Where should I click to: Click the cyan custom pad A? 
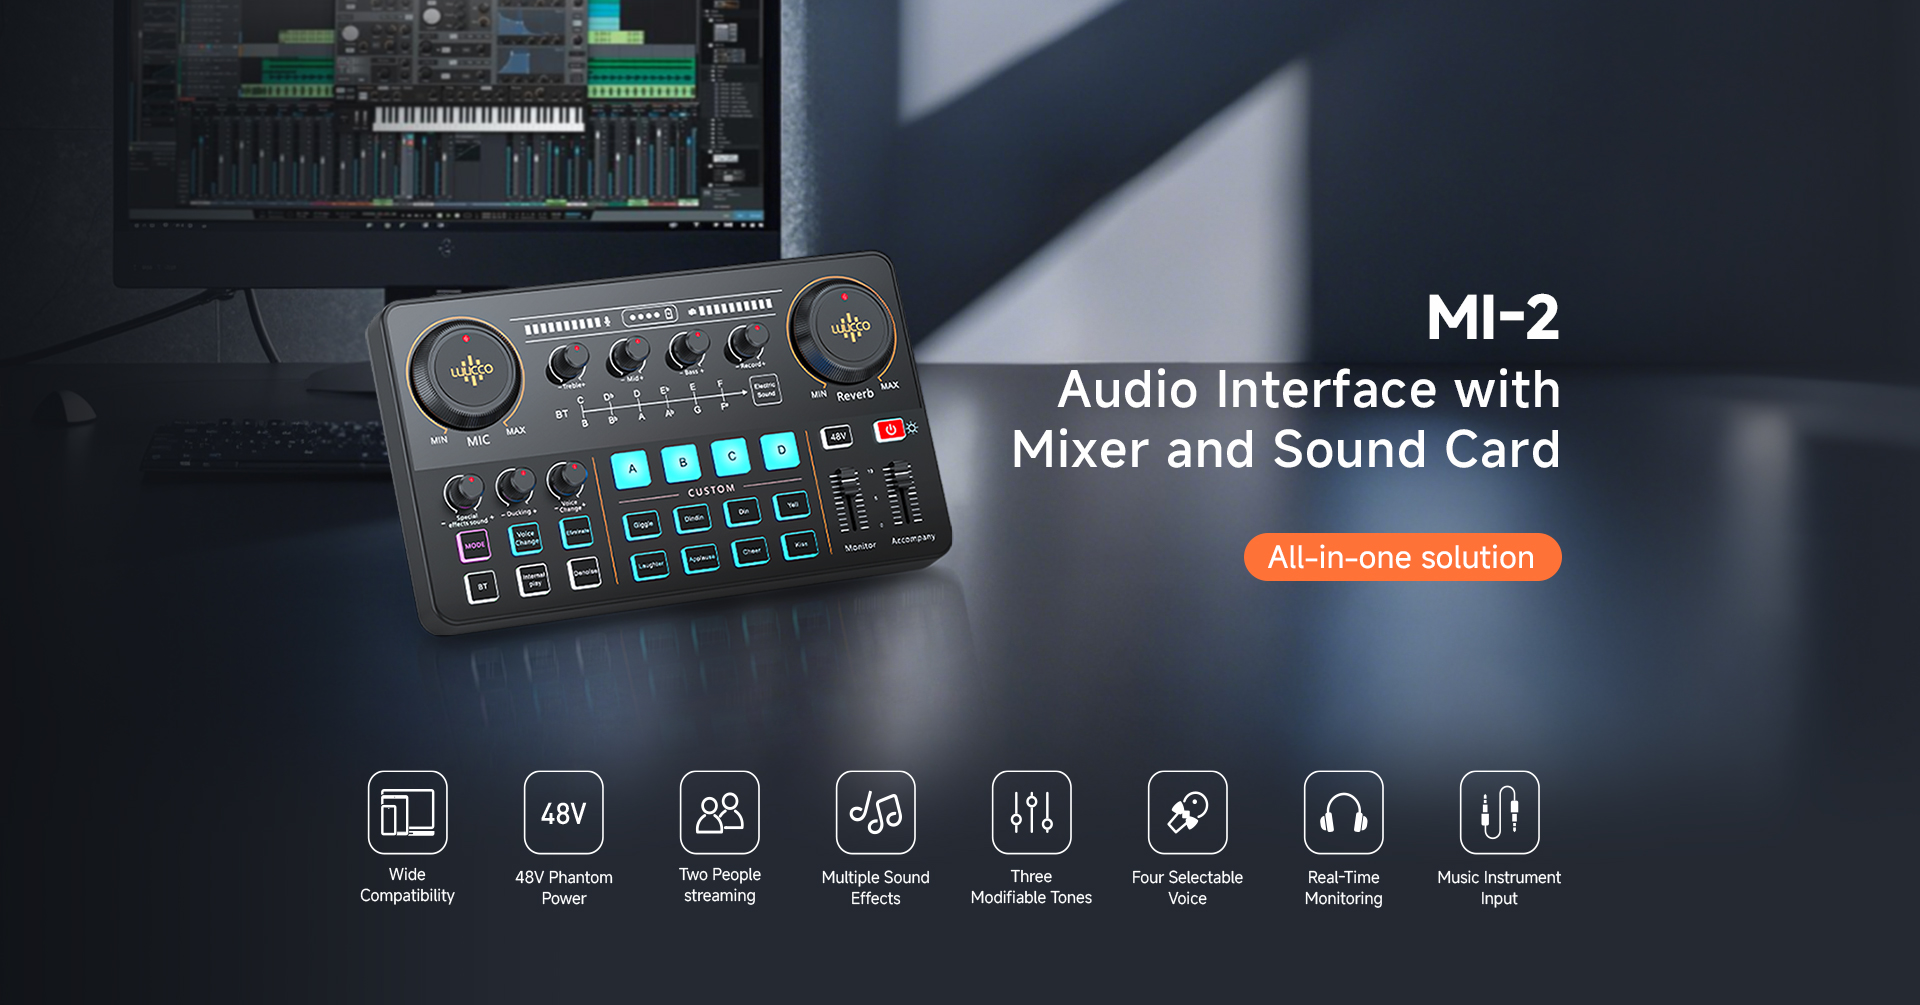[632, 468]
